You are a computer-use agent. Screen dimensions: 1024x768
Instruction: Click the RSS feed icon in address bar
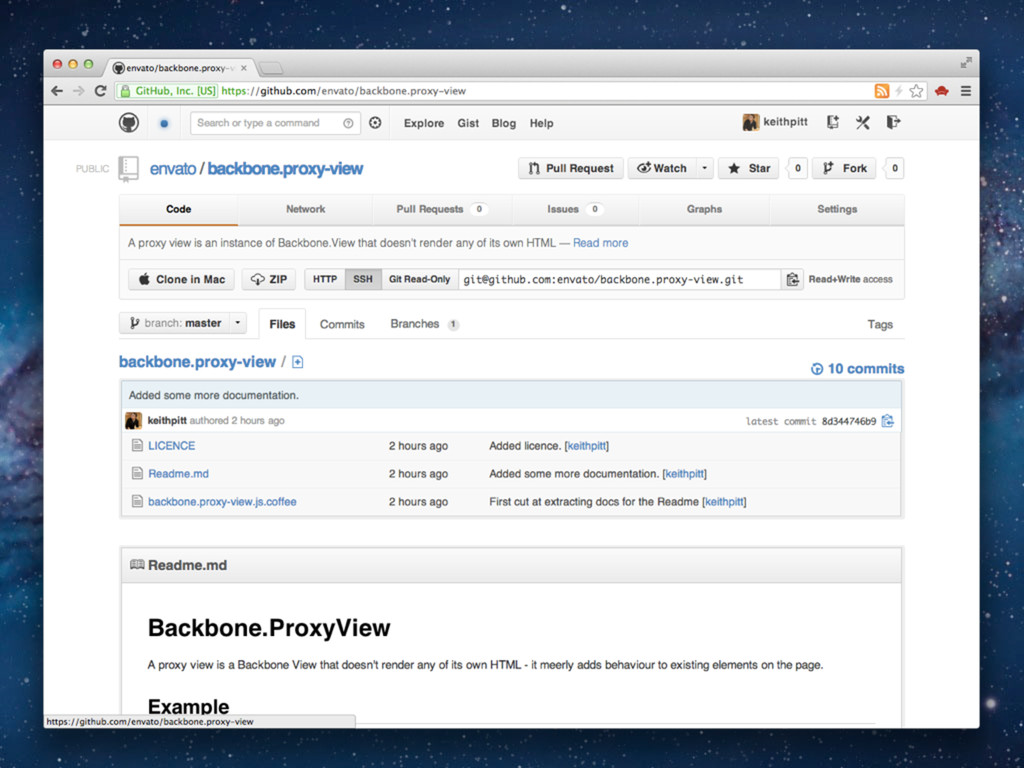pos(882,91)
